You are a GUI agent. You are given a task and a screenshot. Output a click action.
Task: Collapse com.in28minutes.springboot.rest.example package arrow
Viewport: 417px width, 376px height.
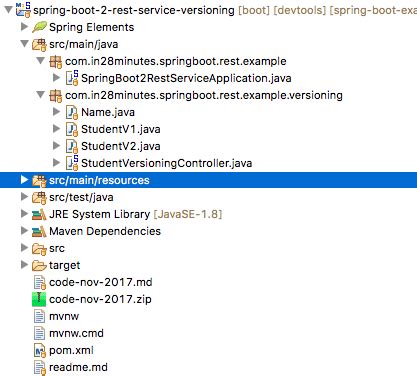[40, 60]
